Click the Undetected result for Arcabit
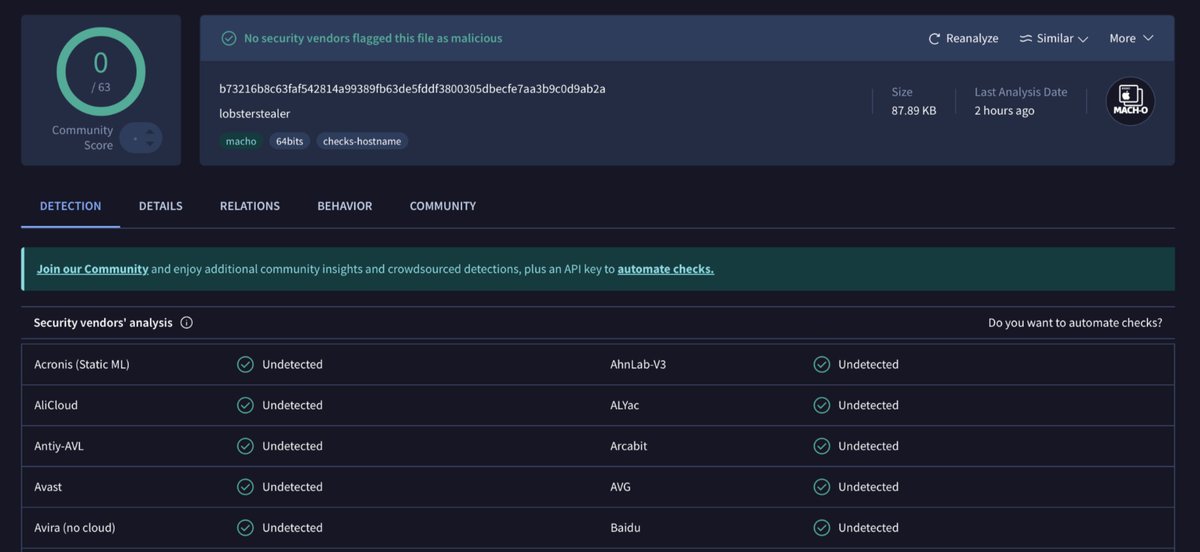The width and height of the screenshot is (1200, 552). click(868, 446)
